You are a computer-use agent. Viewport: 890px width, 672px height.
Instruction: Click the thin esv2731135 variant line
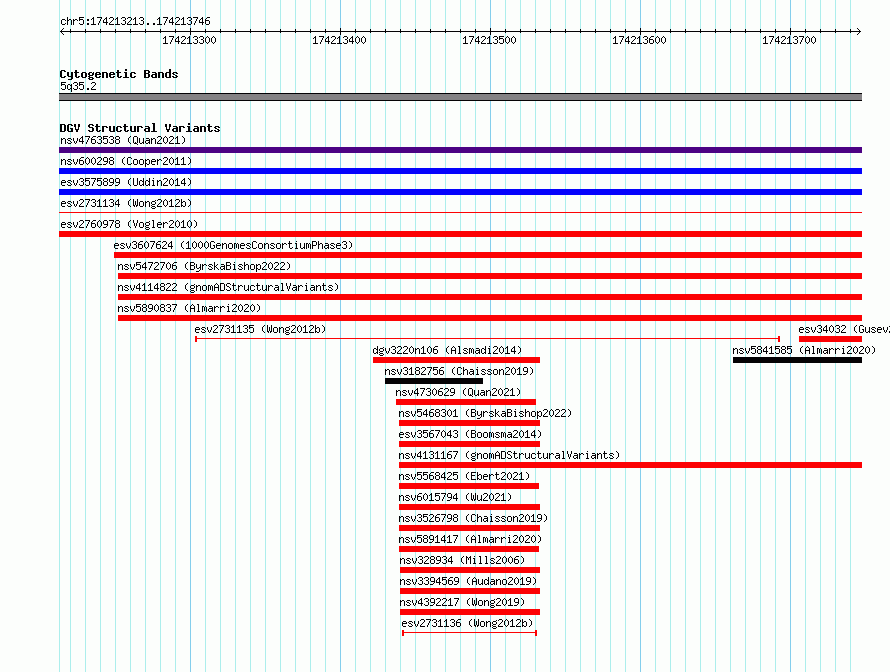pos(488,339)
